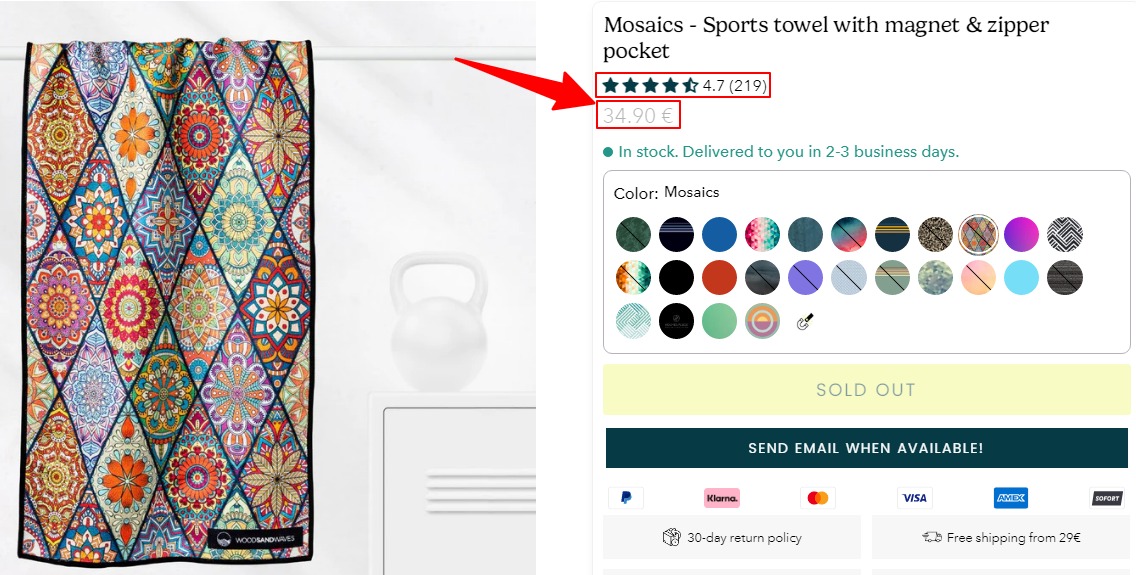Click the free shipping truck icon
Viewport: 1136px width, 575px height.
pyautogui.click(x=931, y=538)
